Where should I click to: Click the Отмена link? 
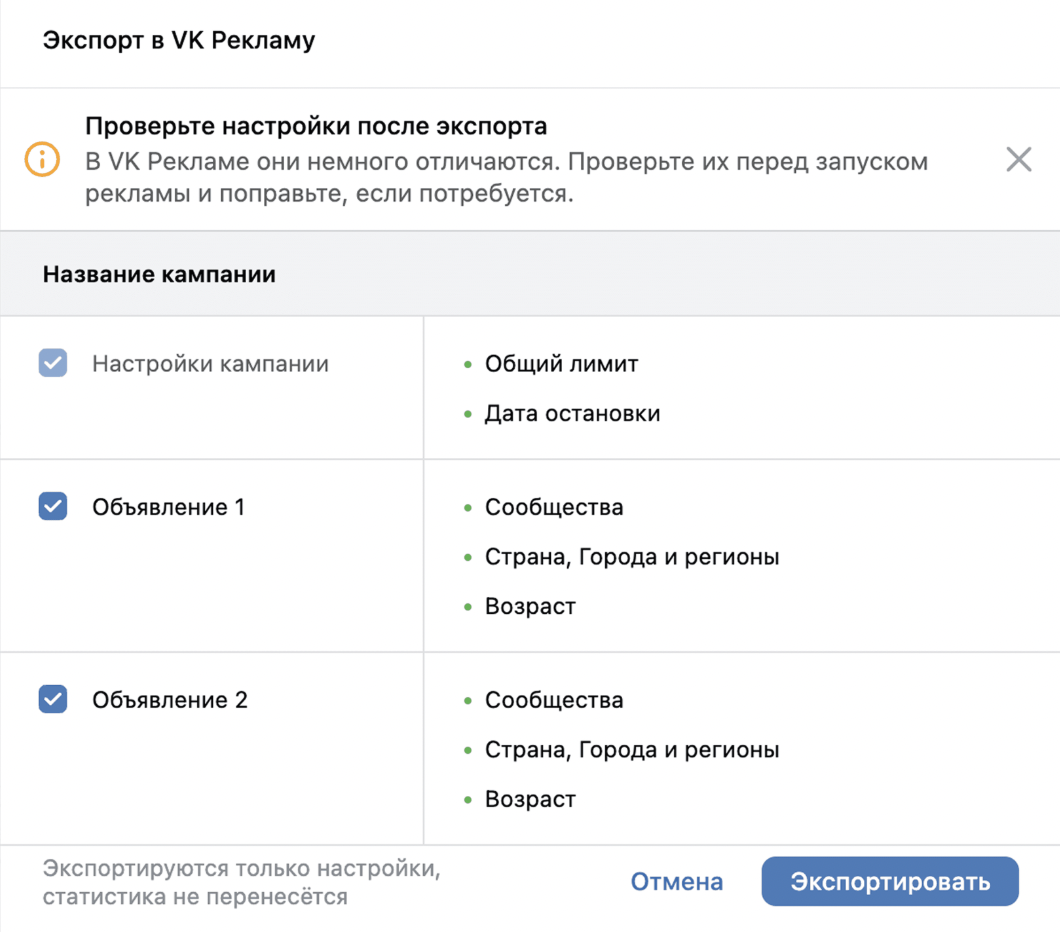click(676, 881)
